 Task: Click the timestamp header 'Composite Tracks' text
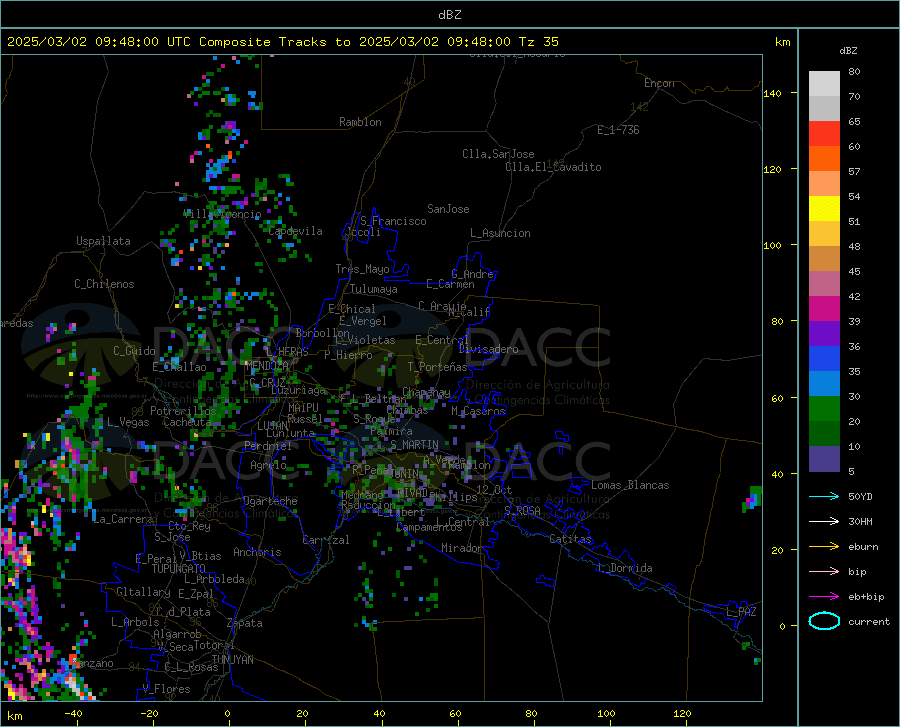pos(262,42)
